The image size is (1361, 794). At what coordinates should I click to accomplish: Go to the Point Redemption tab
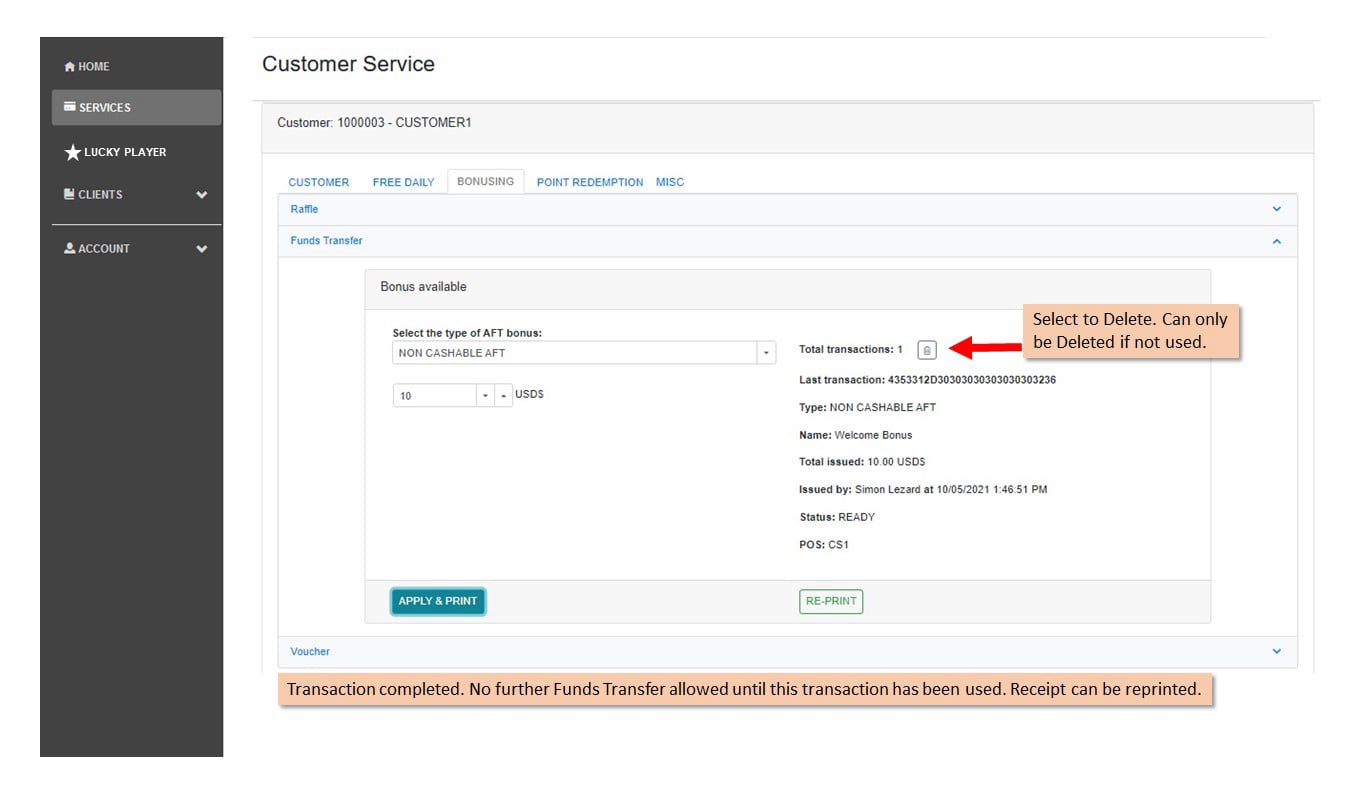click(x=590, y=182)
